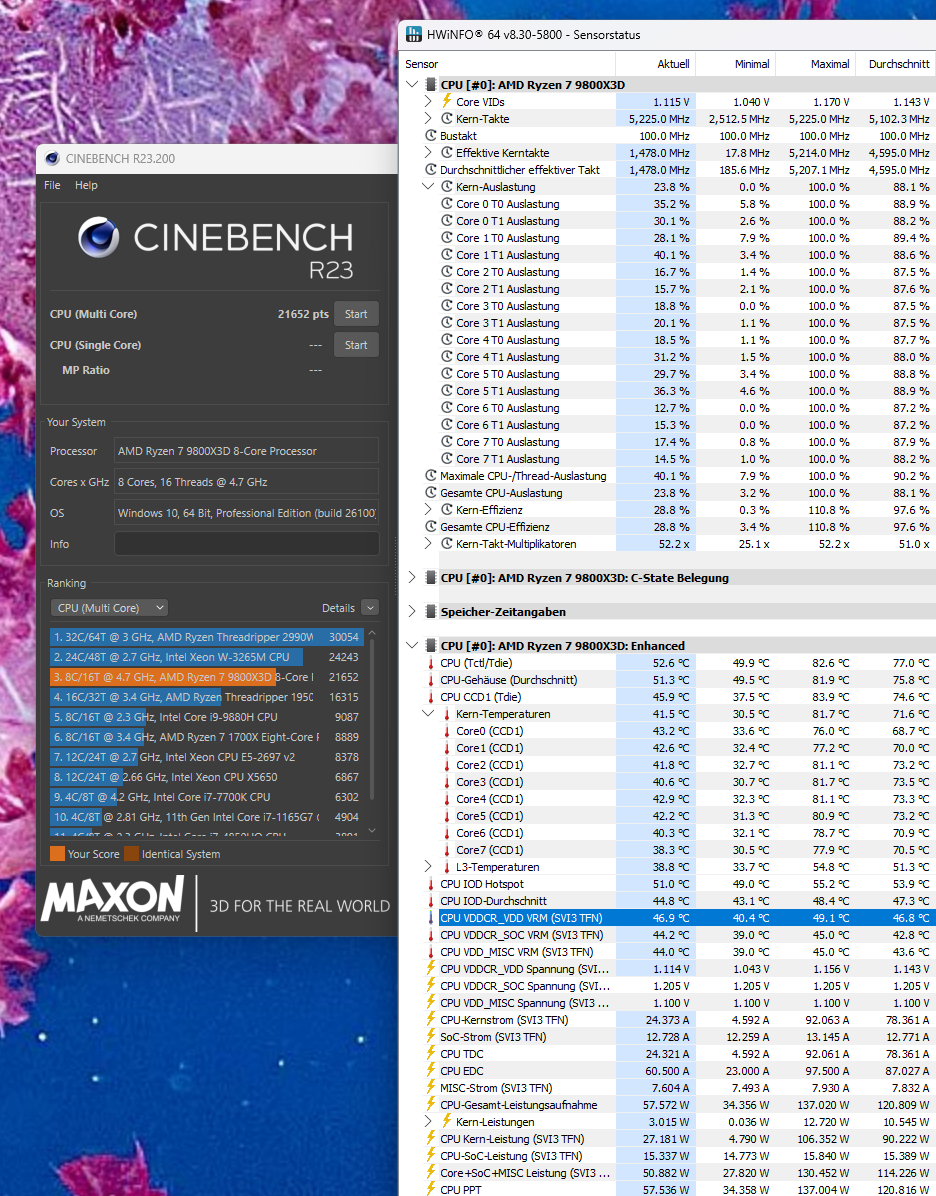This screenshot has height=1196, width=936.
Task: Click the thermometer icon beside CPU IOD Hotspot
Action: click(x=431, y=884)
